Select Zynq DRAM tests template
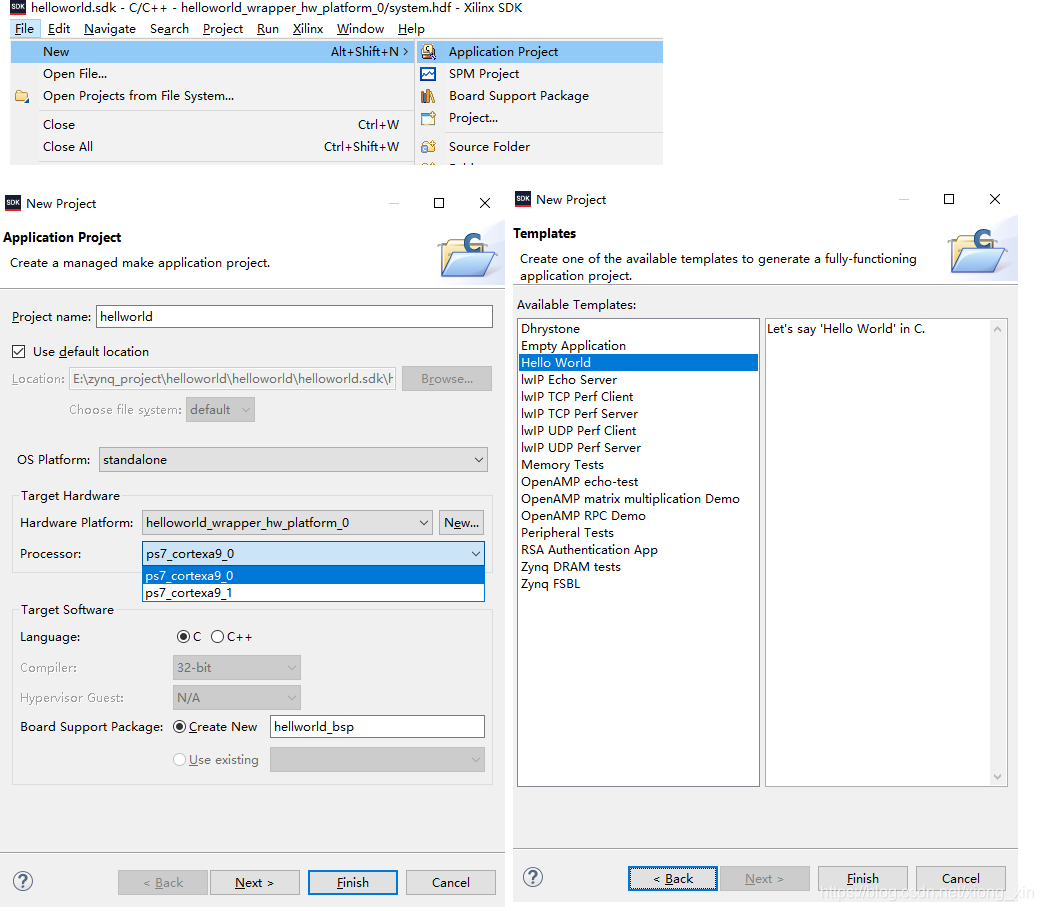1043x911 pixels. [638, 567]
